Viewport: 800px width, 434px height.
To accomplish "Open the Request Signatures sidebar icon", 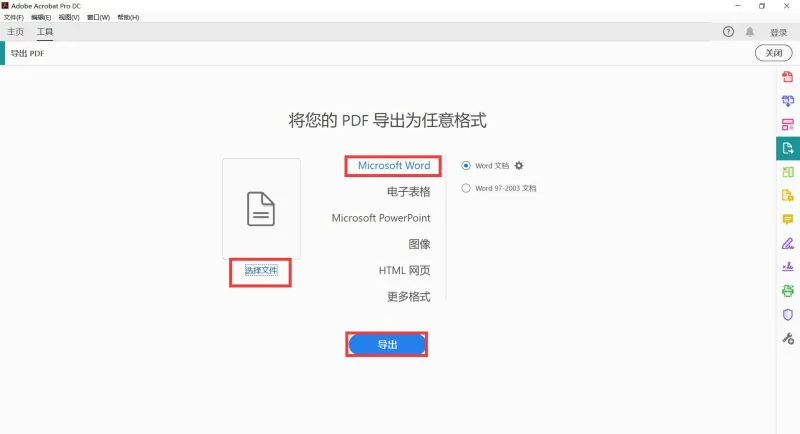I will [x=787, y=267].
